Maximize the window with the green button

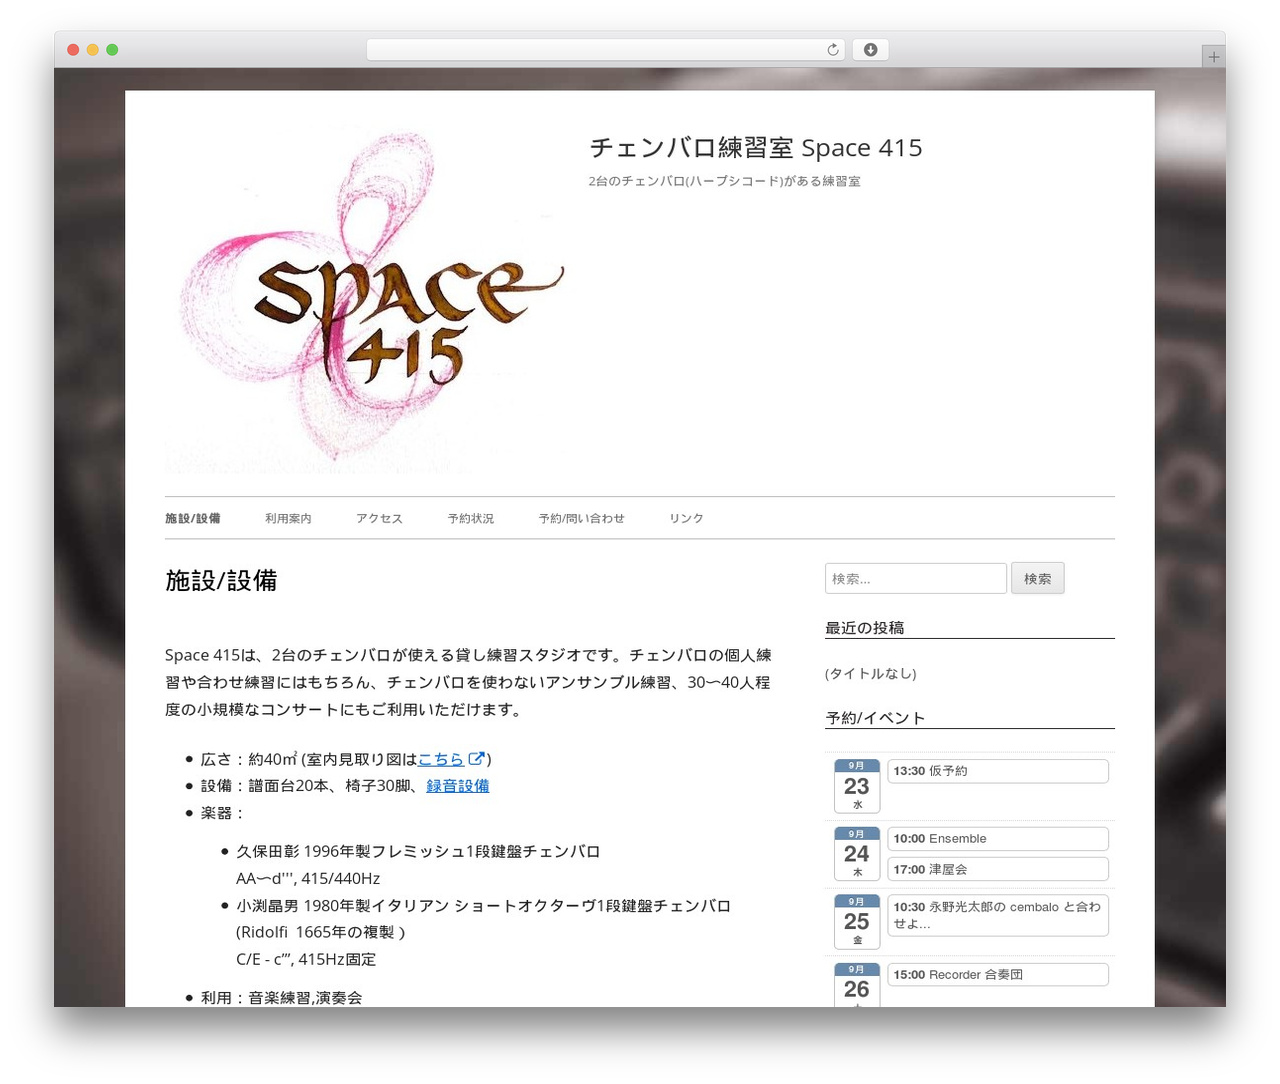click(x=112, y=50)
